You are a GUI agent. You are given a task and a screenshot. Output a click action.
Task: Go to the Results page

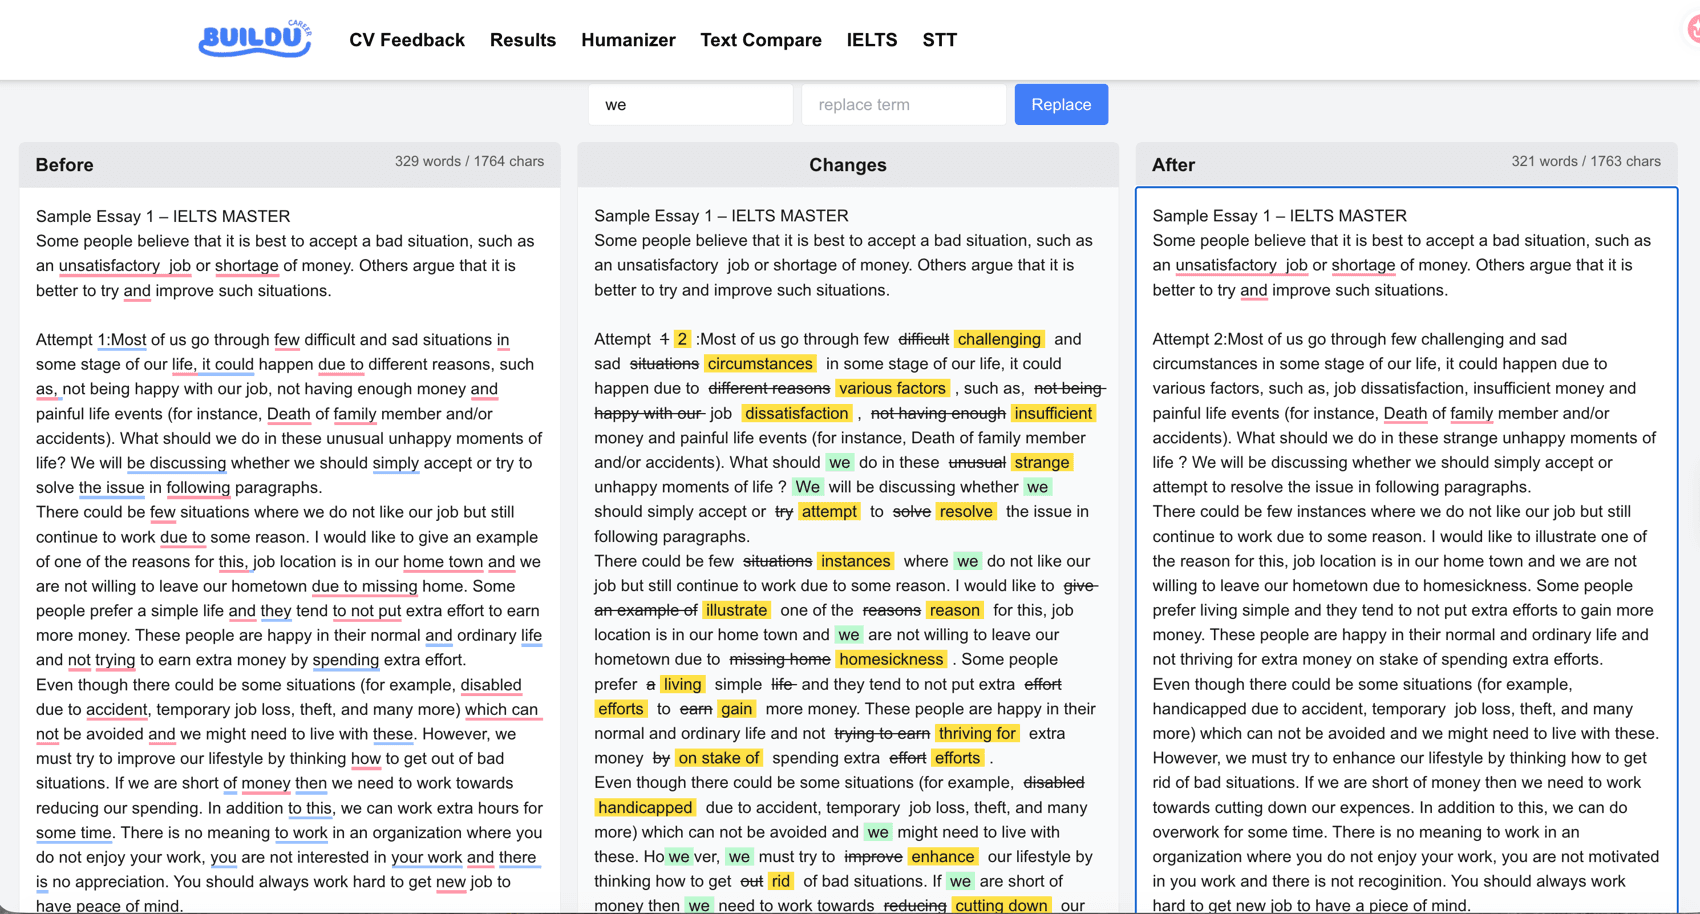point(523,40)
